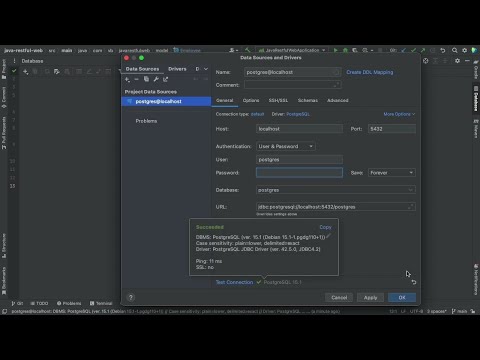480x360 pixels.
Task: Expand the Database postgres dropdown arrow
Action: (410, 190)
